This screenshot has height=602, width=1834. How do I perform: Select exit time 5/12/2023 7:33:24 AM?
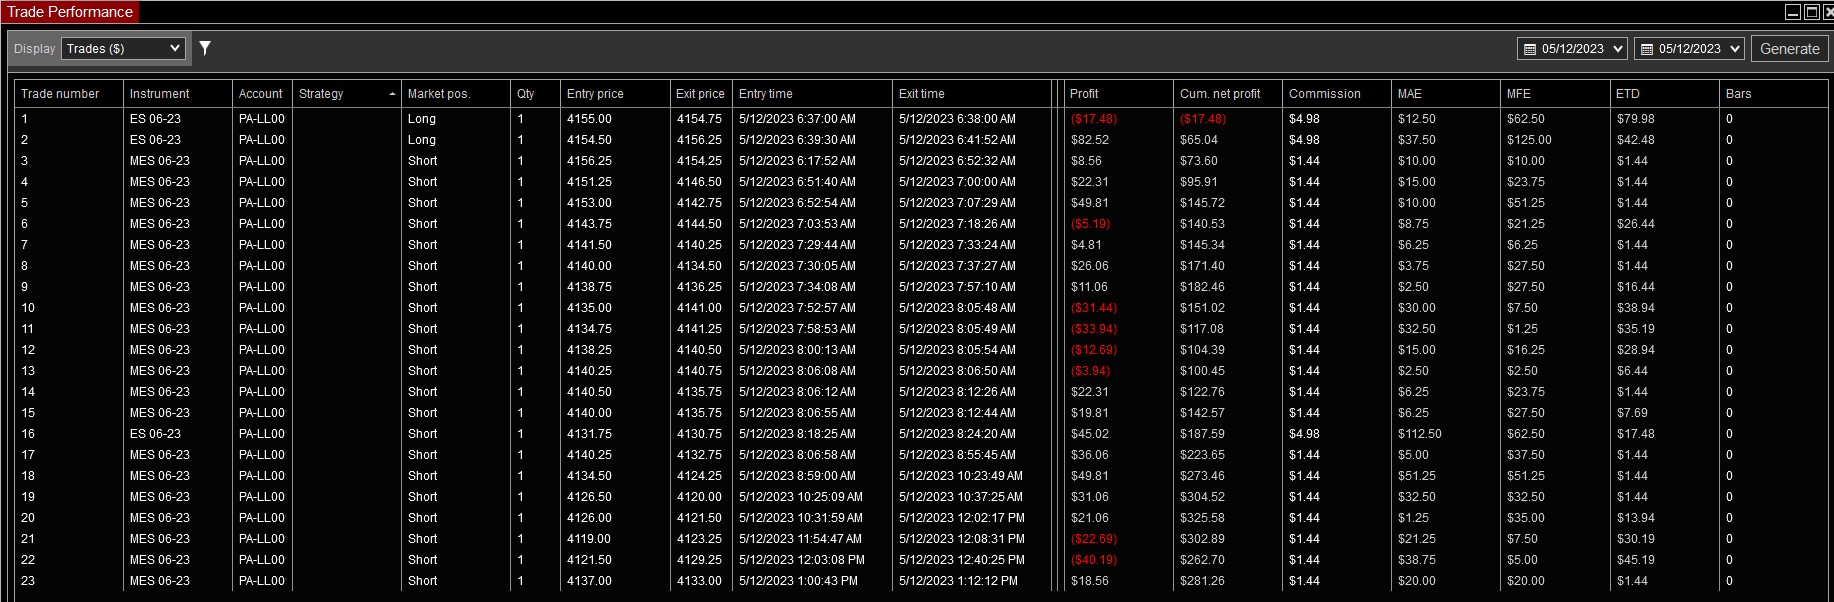click(x=957, y=245)
